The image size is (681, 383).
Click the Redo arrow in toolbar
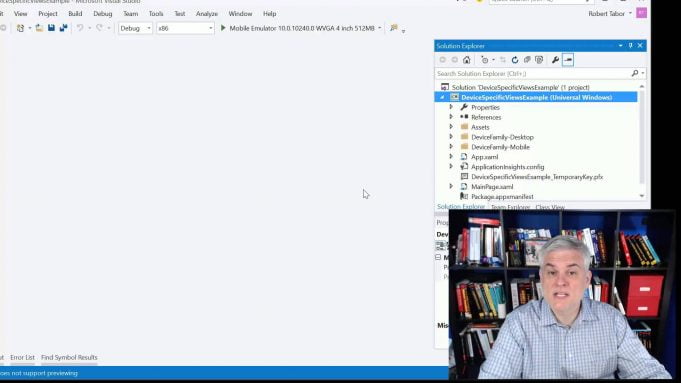99,28
